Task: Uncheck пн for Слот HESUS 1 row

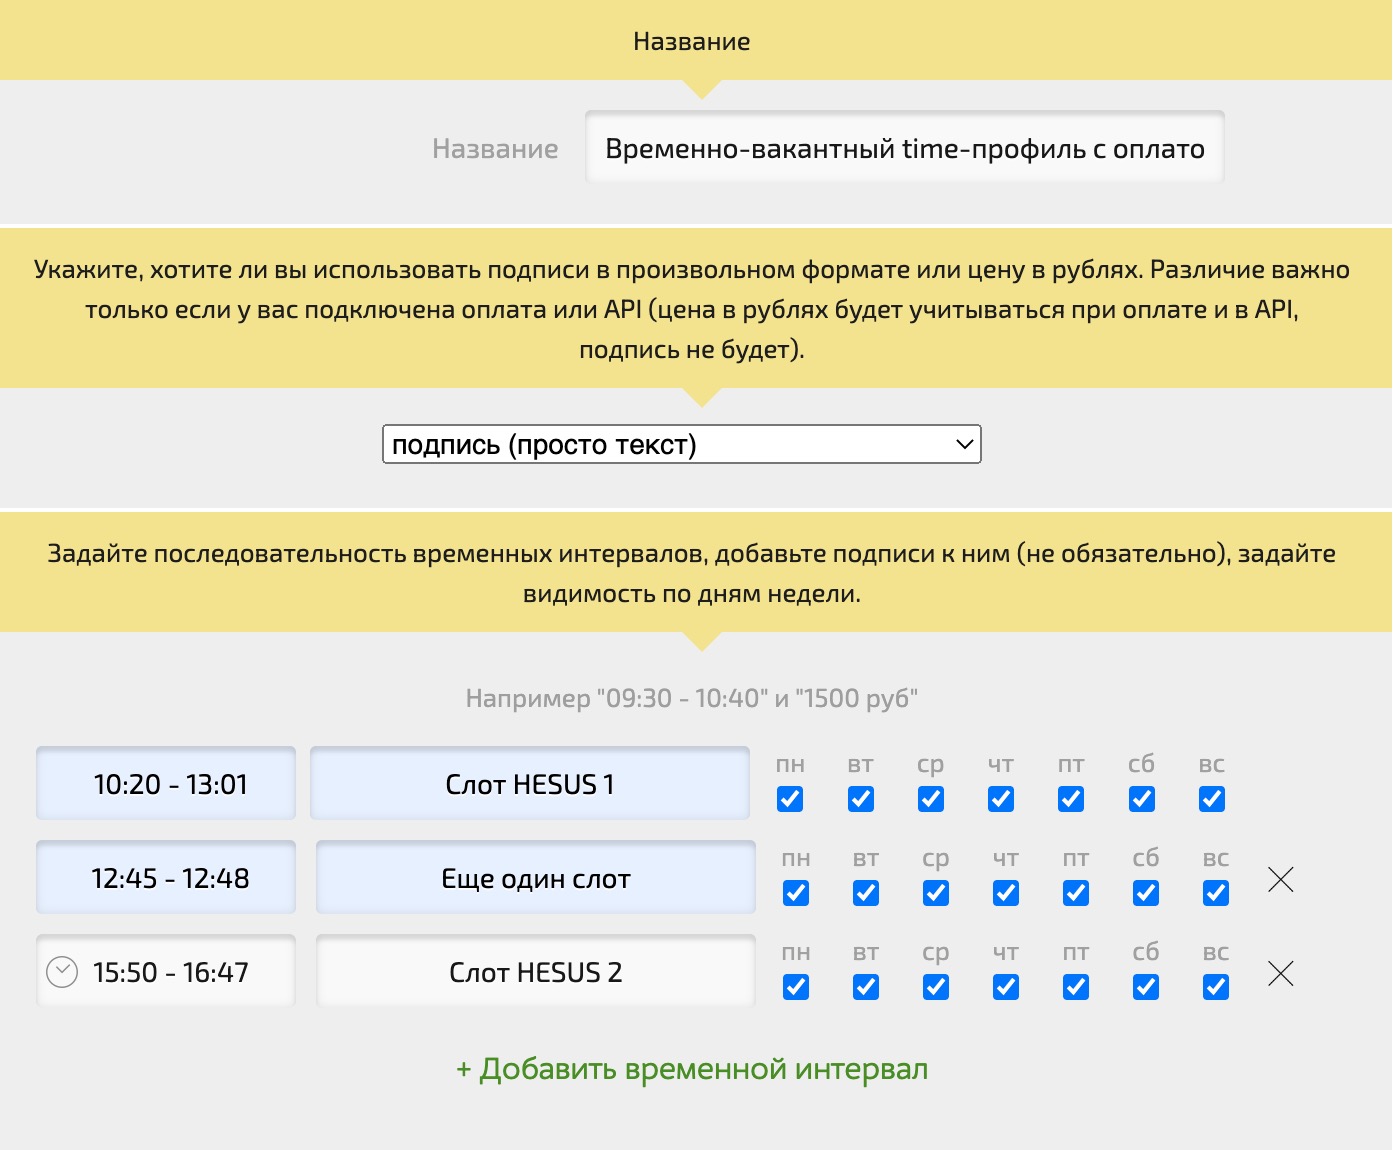Action: 790,799
